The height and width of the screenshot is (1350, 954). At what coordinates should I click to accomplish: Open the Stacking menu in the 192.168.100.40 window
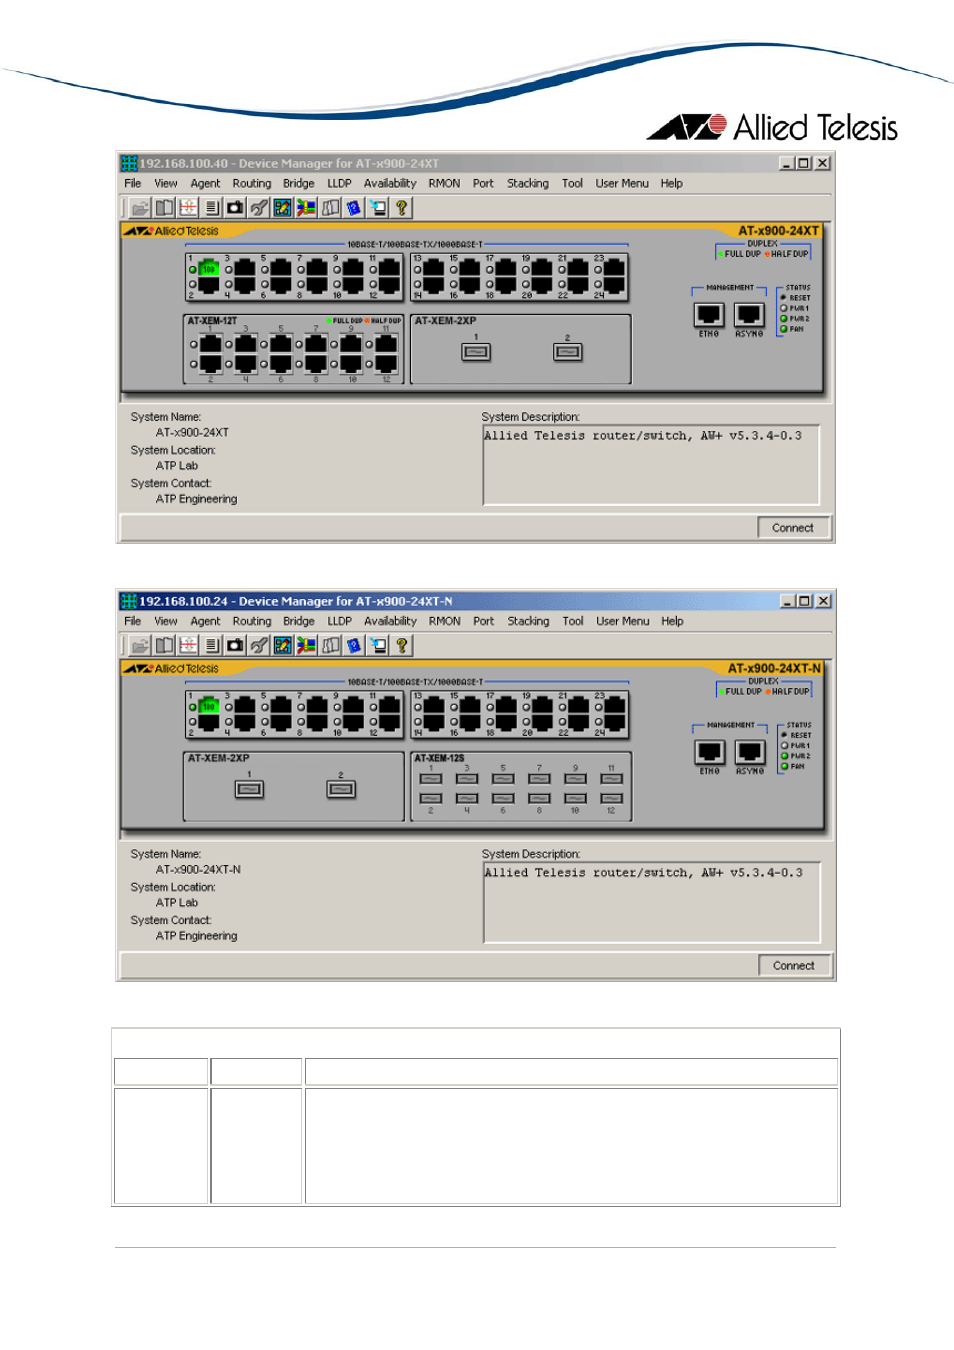[528, 184]
